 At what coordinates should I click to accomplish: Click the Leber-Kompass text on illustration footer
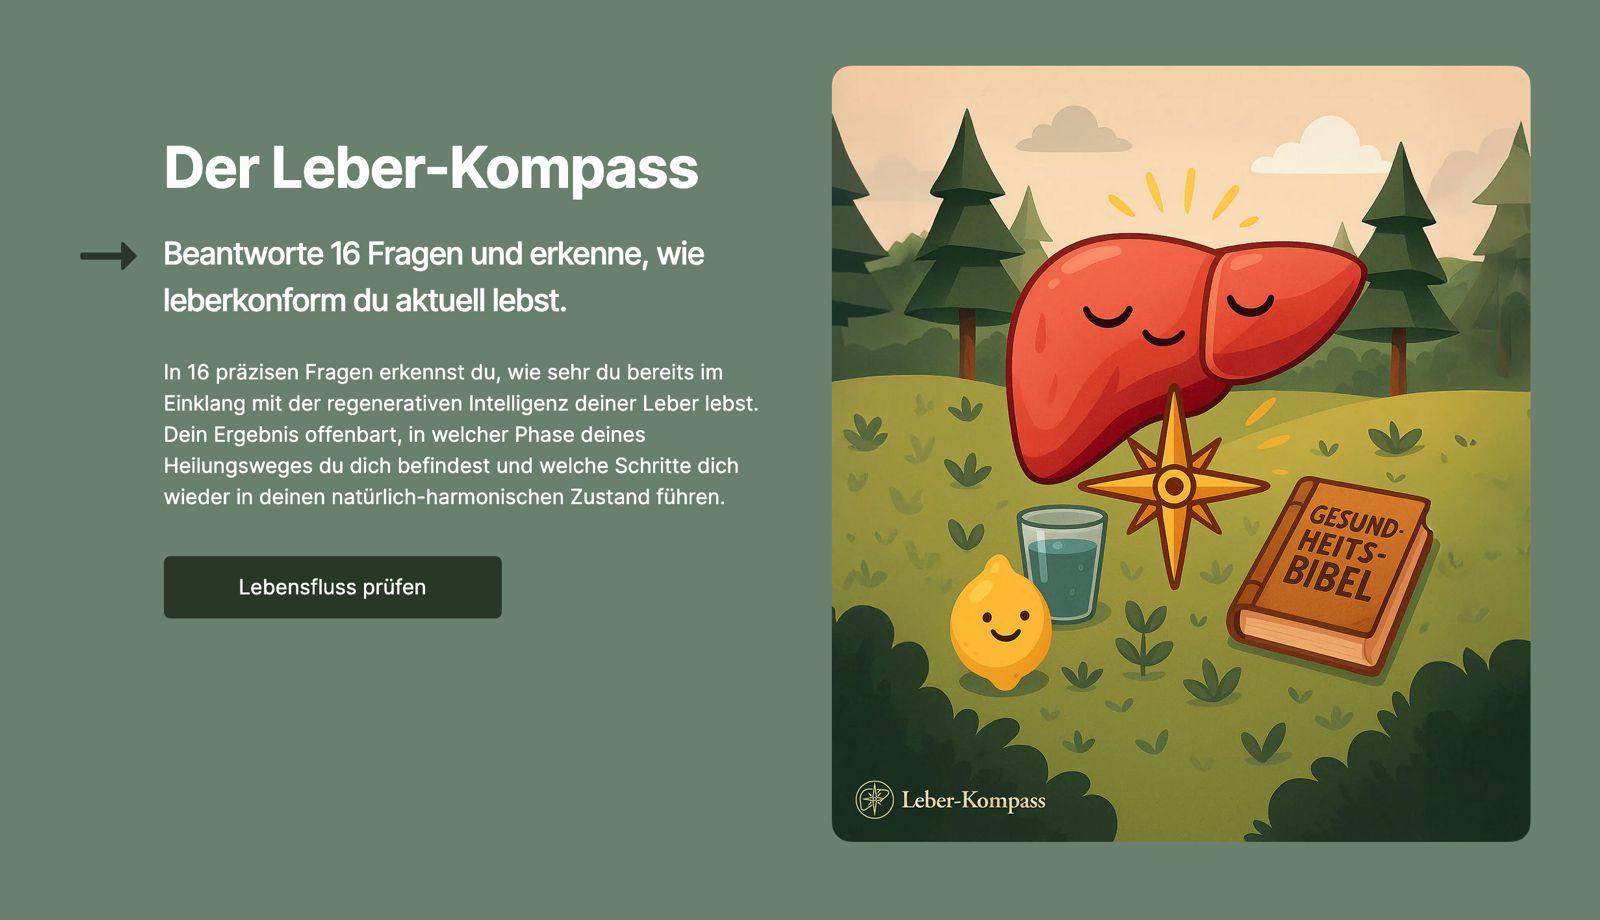(973, 800)
